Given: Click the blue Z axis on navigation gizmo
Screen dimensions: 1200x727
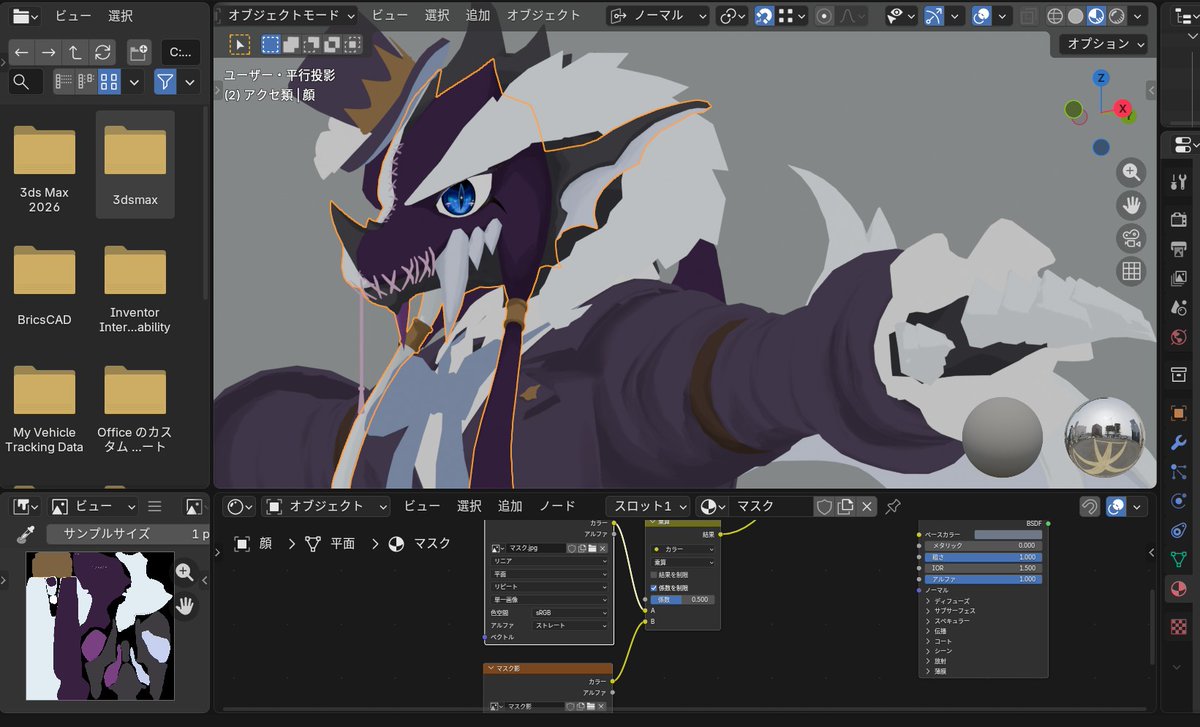Looking at the screenshot, I should (1100, 78).
